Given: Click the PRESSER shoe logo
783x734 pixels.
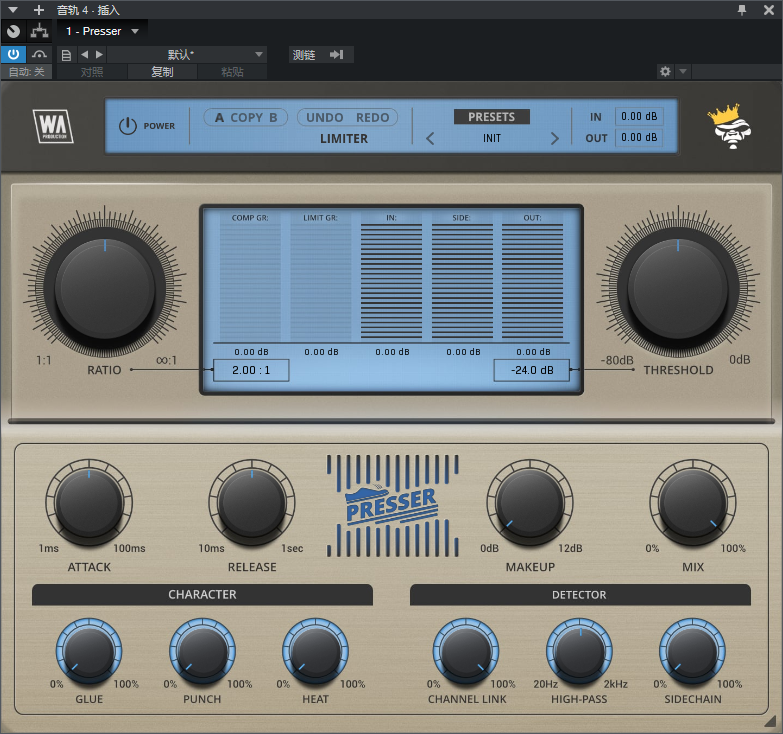Looking at the screenshot, I should 392,505.
